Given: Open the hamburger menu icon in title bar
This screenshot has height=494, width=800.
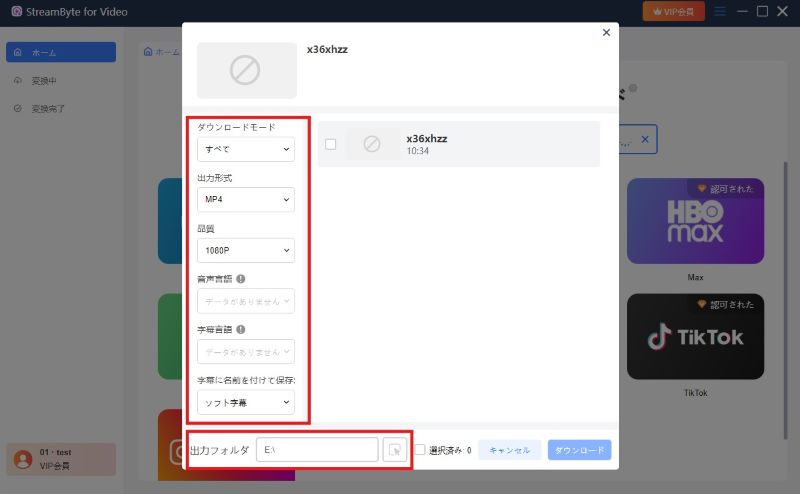Looking at the screenshot, I should 720,11.
